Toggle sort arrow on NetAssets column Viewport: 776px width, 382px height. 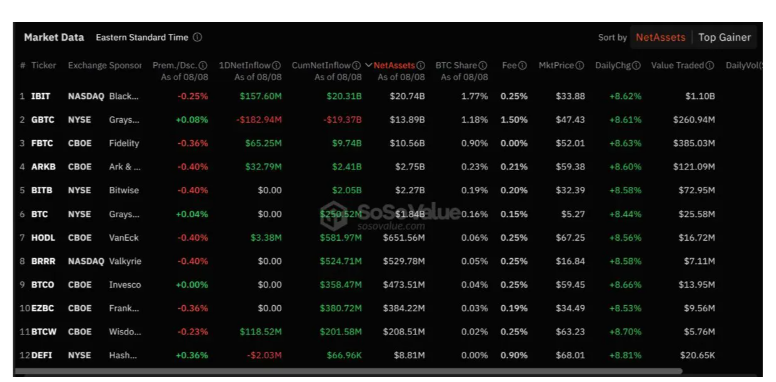pyautogui.click(x=369, y=65)
